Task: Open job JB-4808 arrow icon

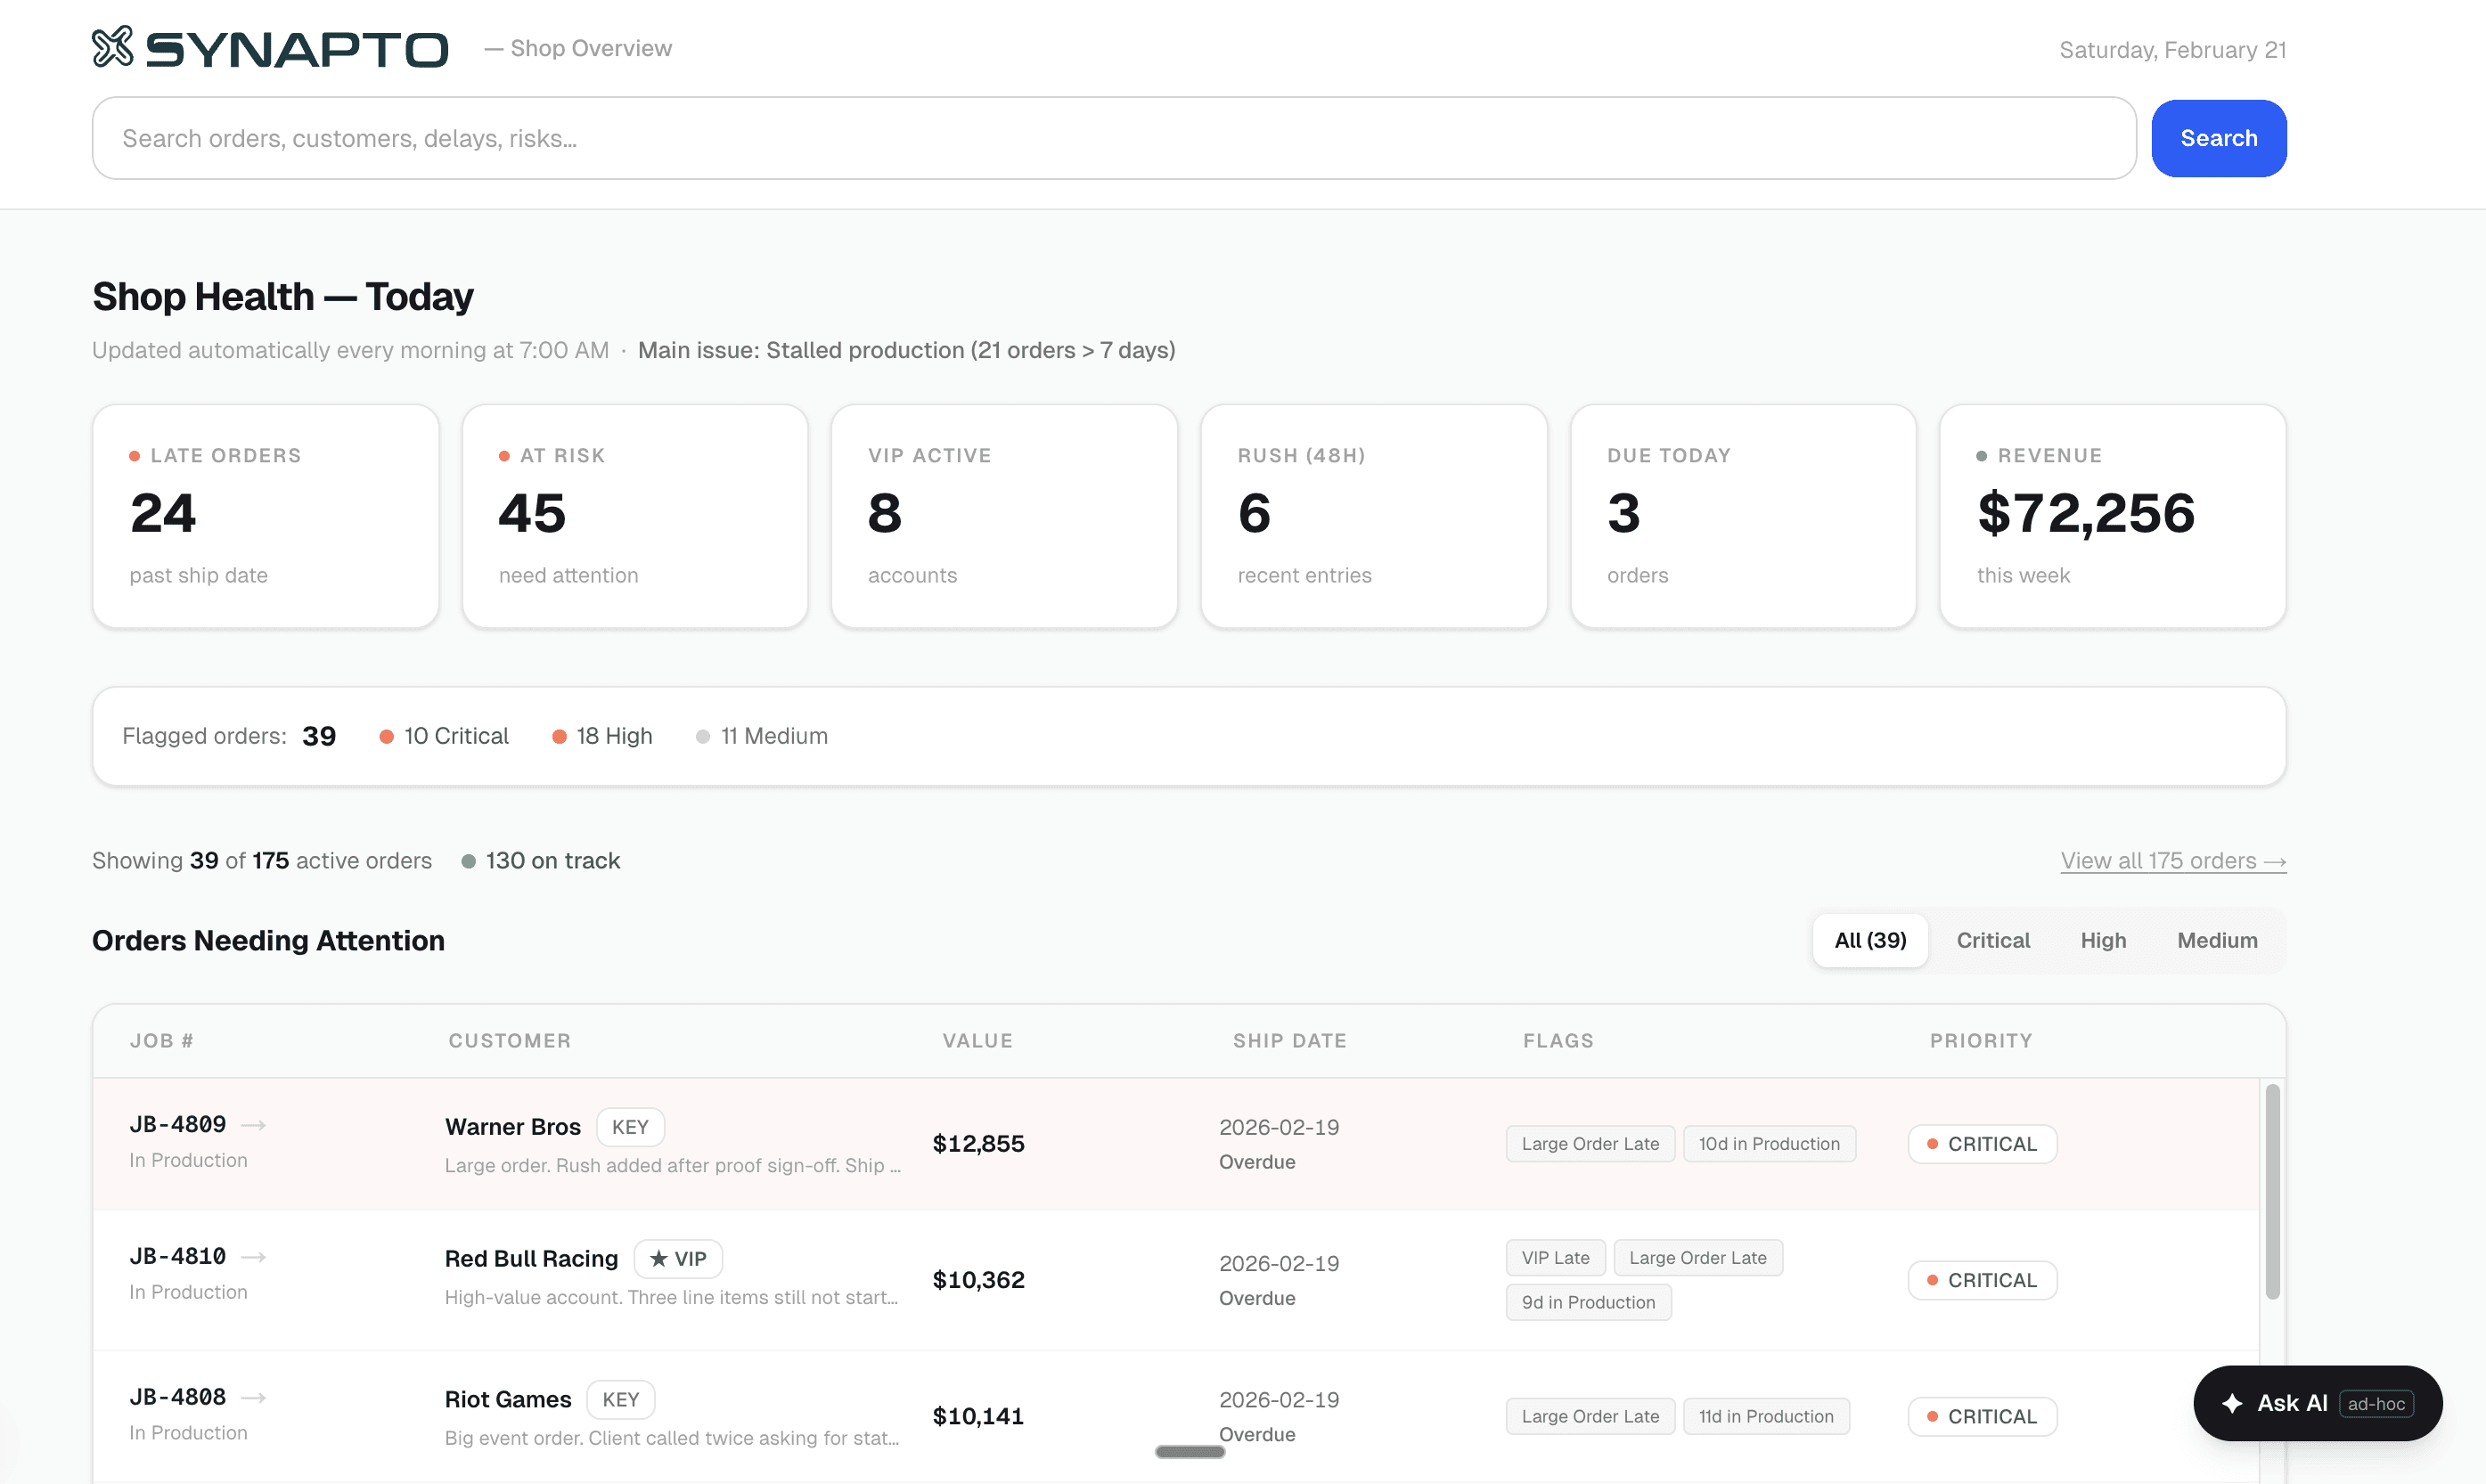Action: 254,1398
